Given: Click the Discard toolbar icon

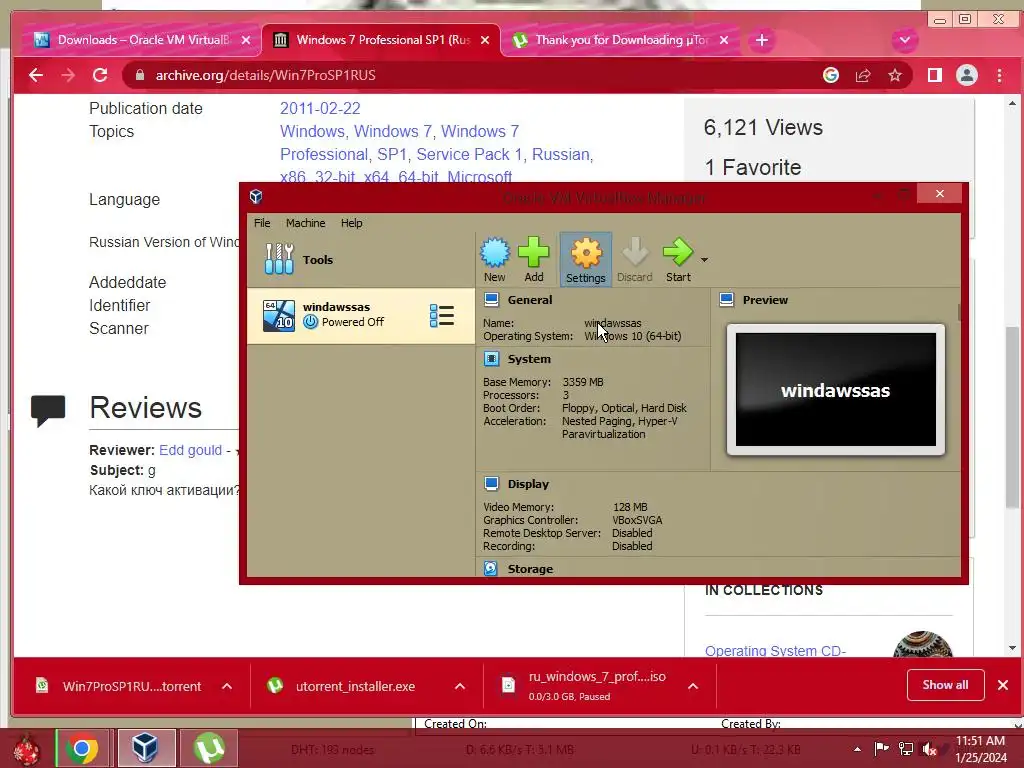Looking at the screenshot, I should (635, 259).
